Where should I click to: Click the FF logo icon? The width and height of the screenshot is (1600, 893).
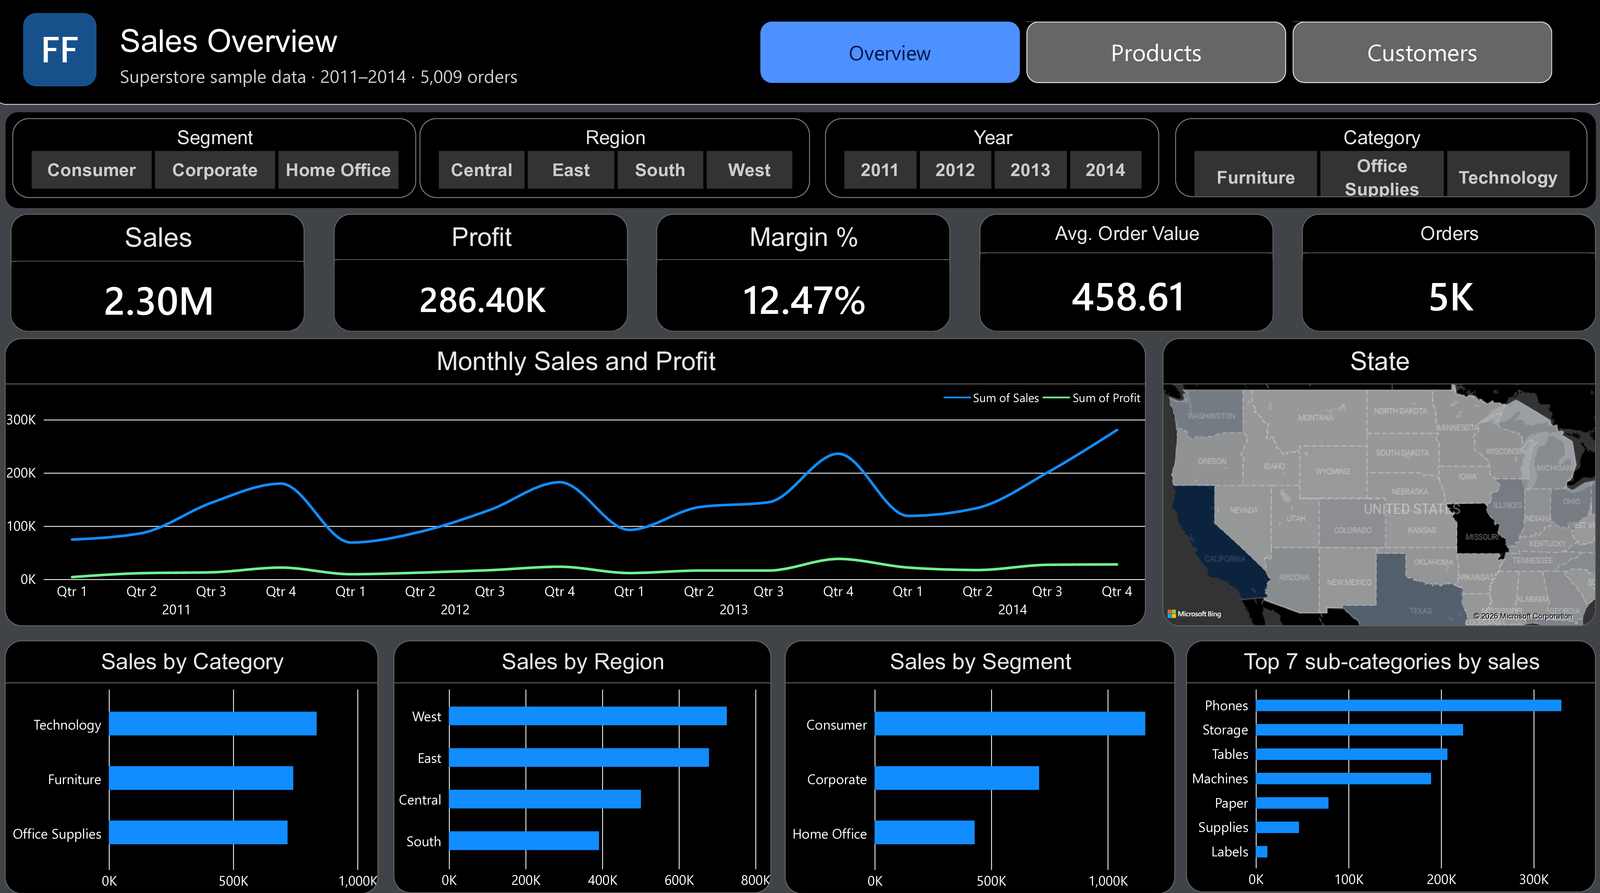pyautogui.click(x=60, y=50)
